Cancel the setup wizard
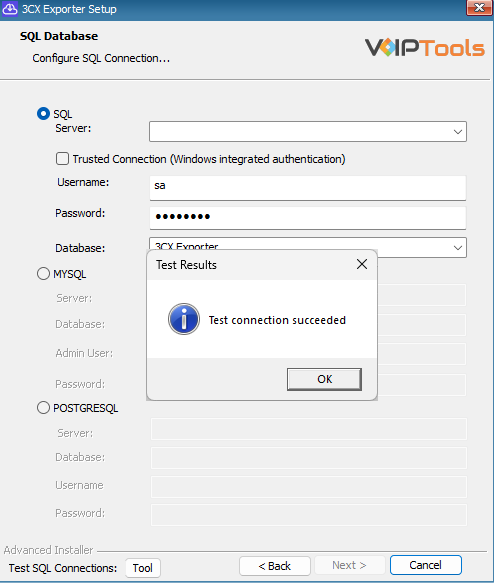494x583 pixels. tap(426, 565)
